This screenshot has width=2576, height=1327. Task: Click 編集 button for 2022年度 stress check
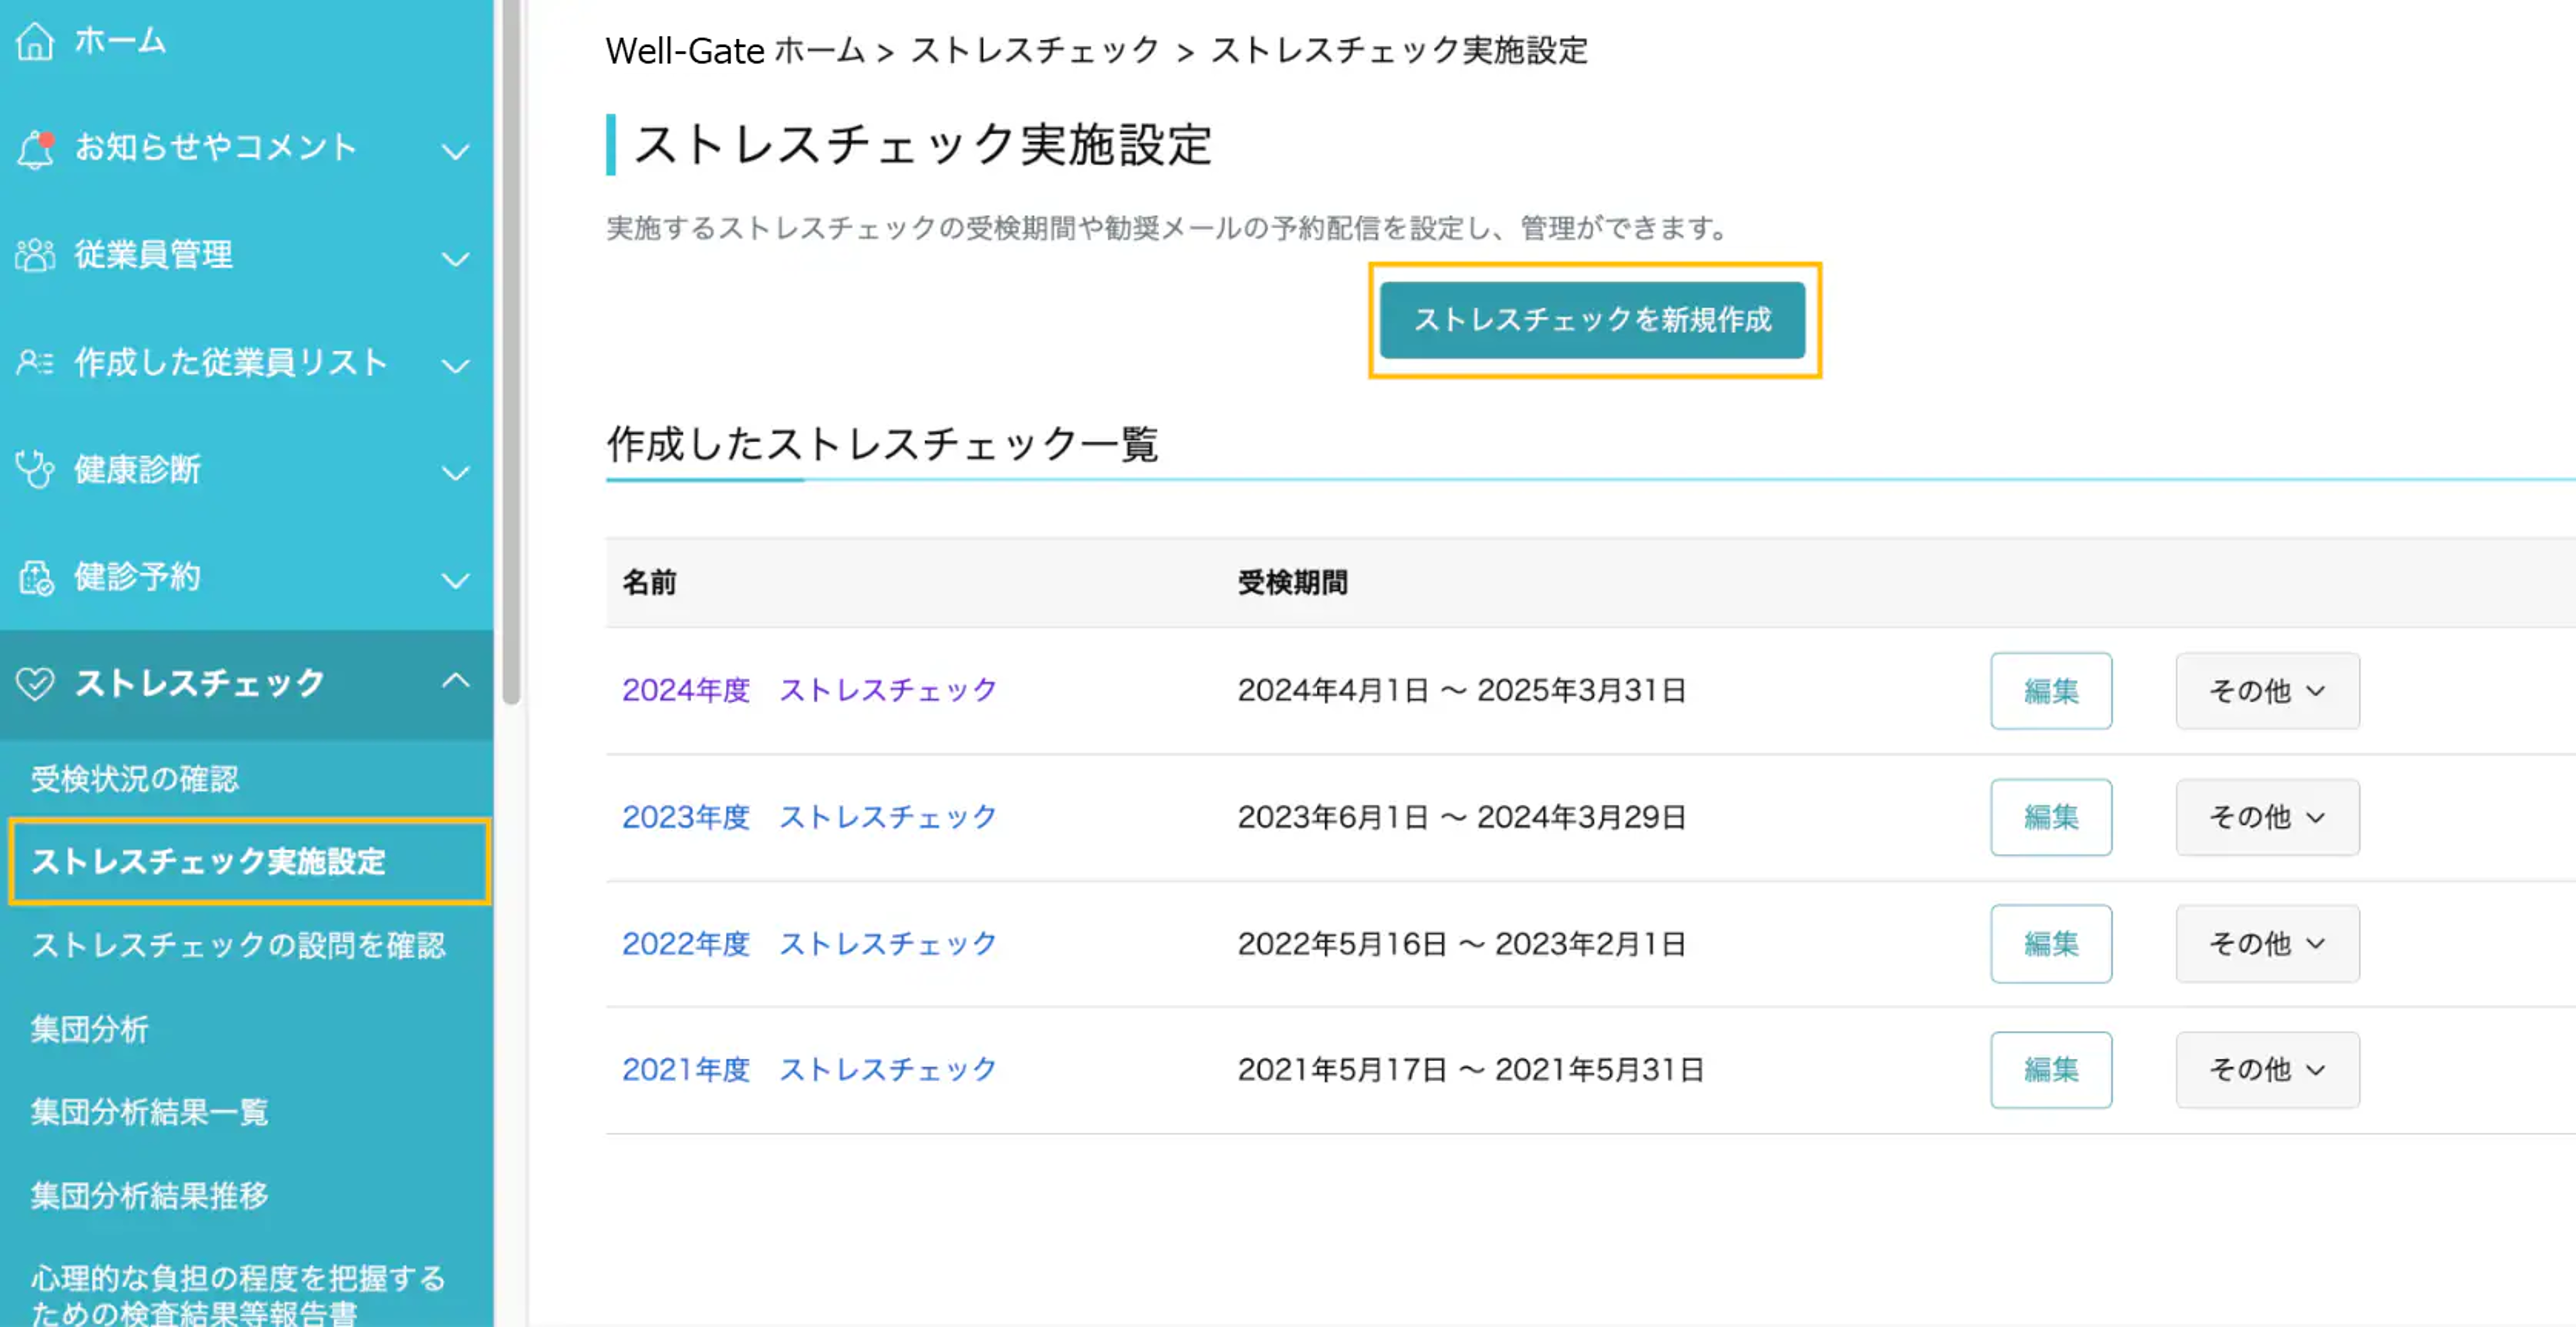[x=2051, y=943]
